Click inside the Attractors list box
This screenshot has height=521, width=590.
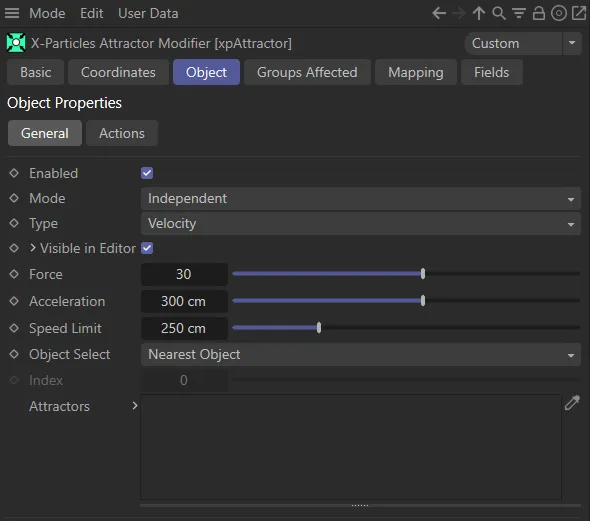tap(351, 447)
